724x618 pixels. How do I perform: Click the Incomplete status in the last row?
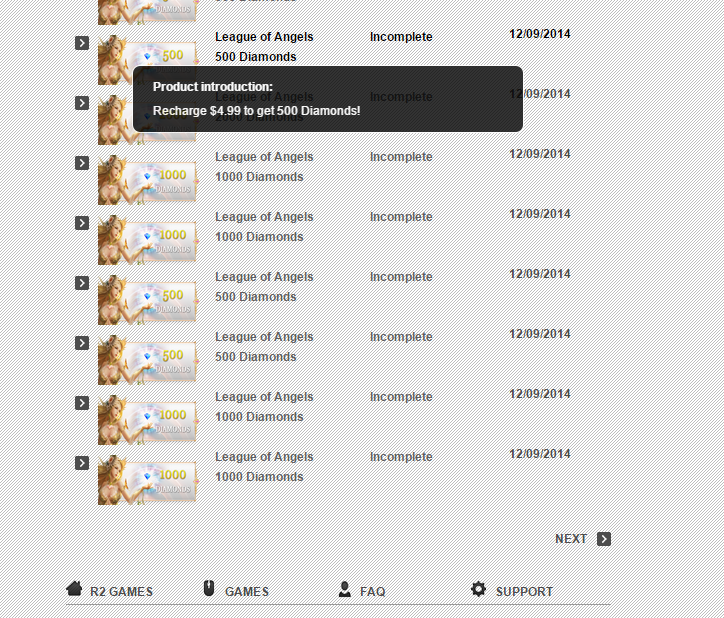click(401, 457)
